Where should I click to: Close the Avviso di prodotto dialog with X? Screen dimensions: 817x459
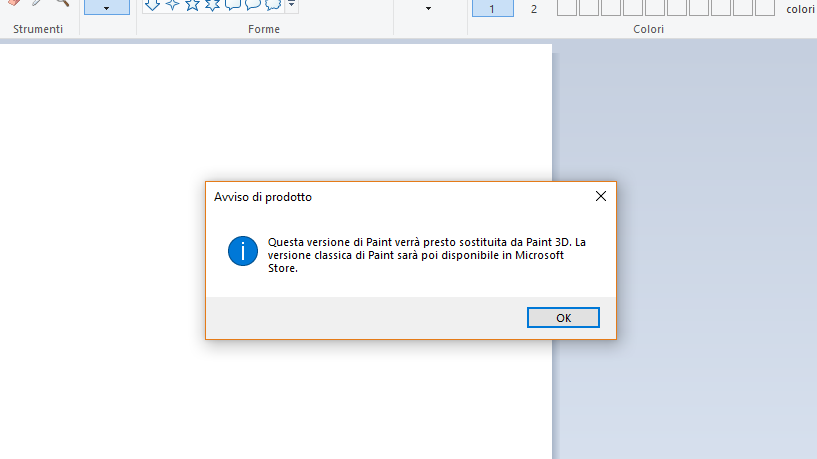[x=601, y=196]
